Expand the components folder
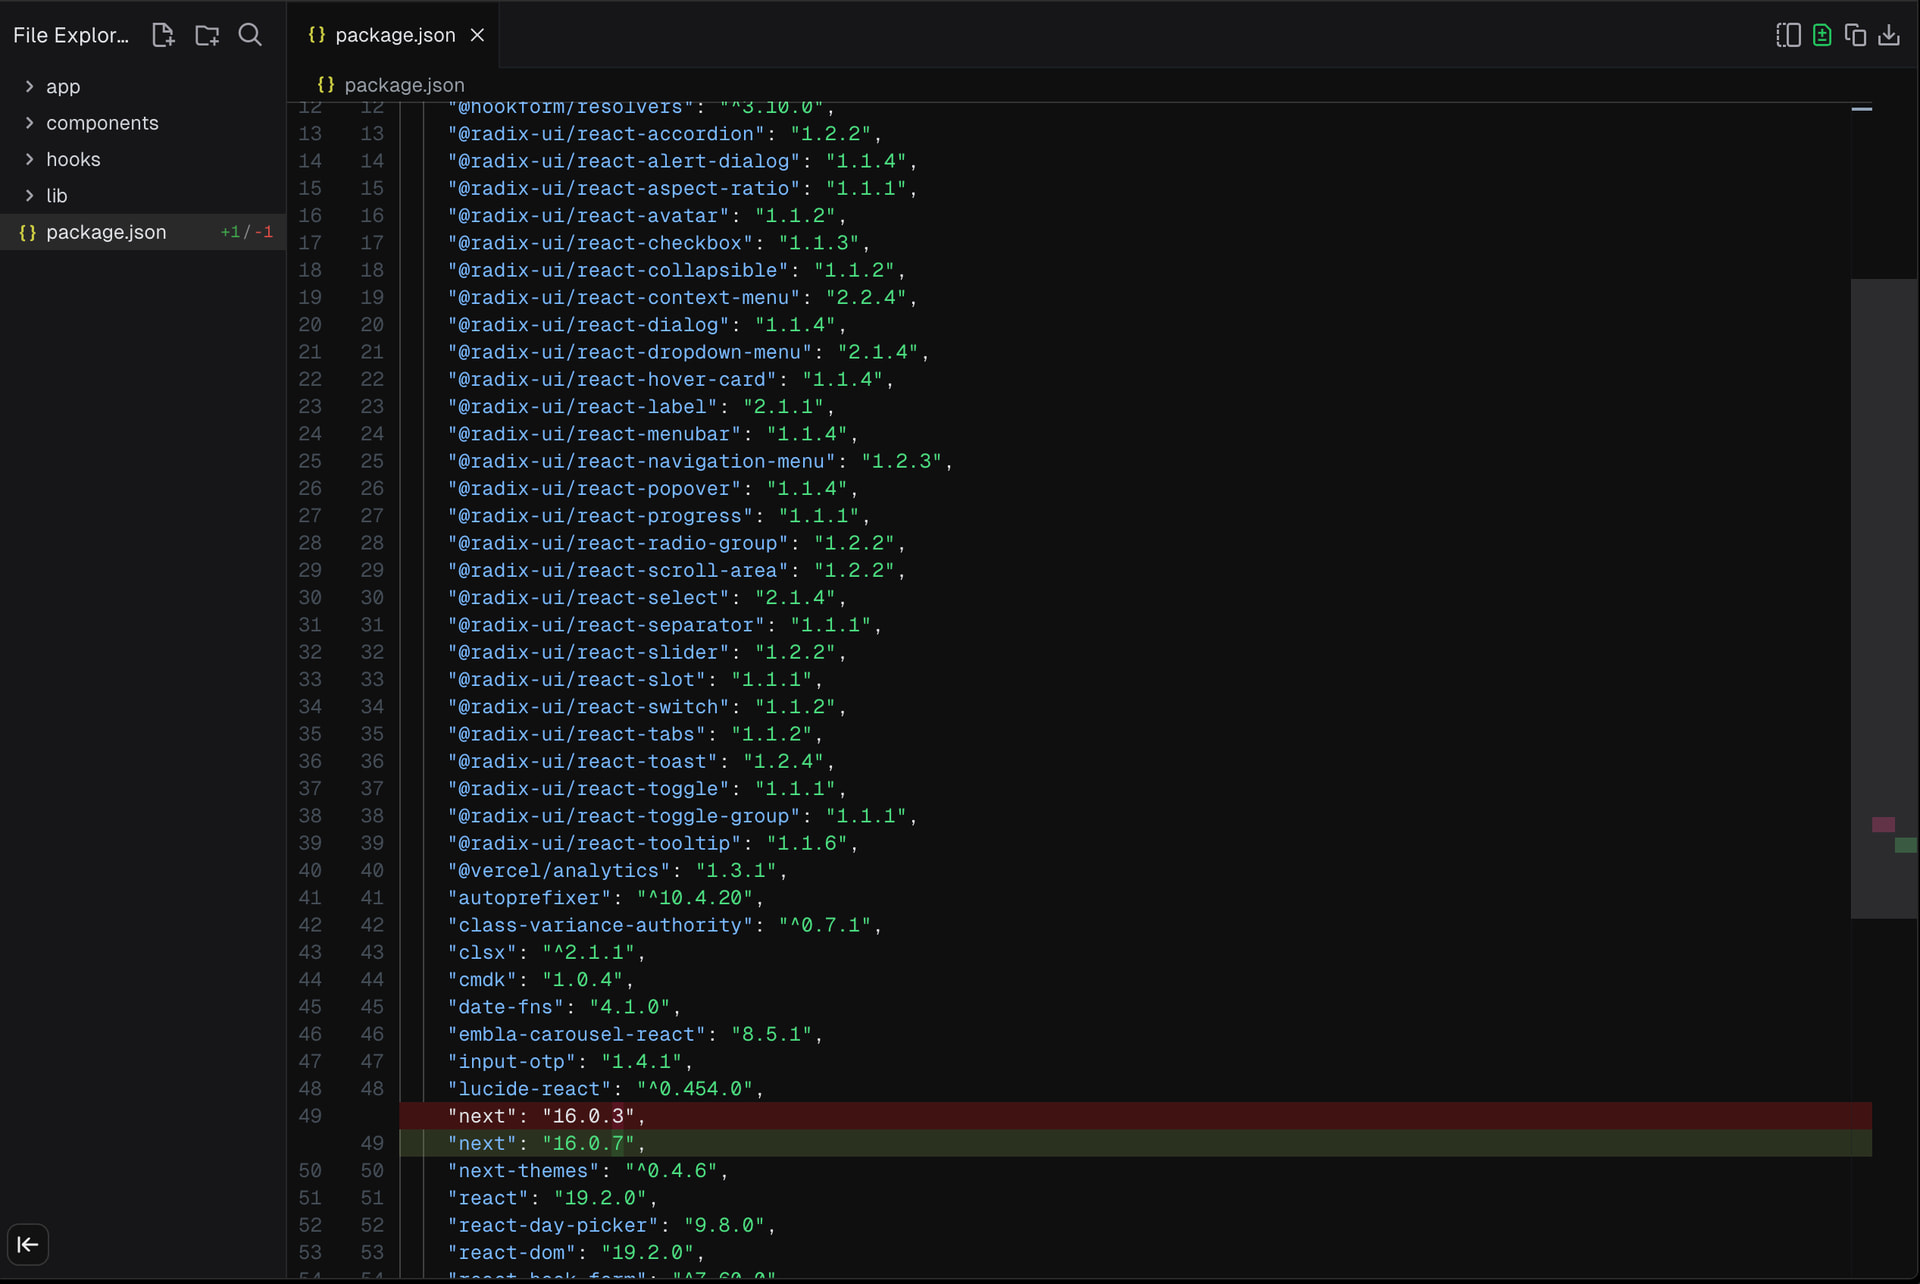The height and width of the screenshot is (1284, 1920). pyautogui.click(x=101, y=123)
